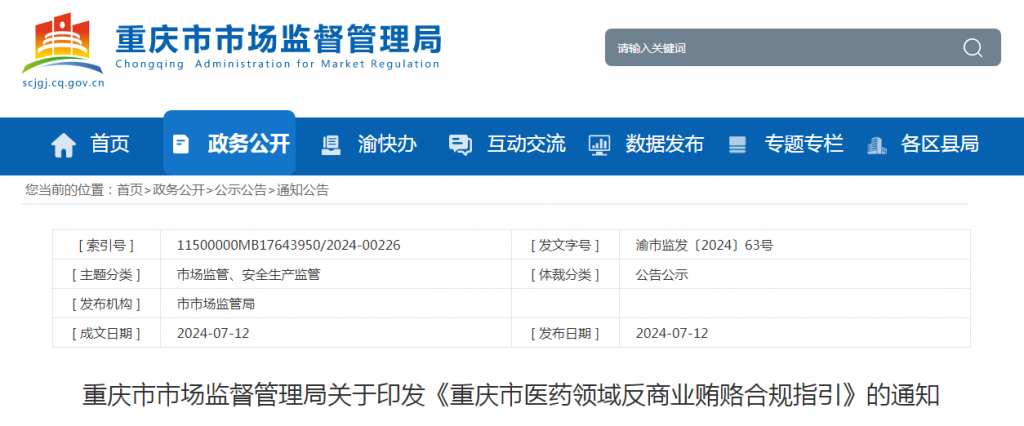Open the 首页 navigation item

click(x=110, y=144)
